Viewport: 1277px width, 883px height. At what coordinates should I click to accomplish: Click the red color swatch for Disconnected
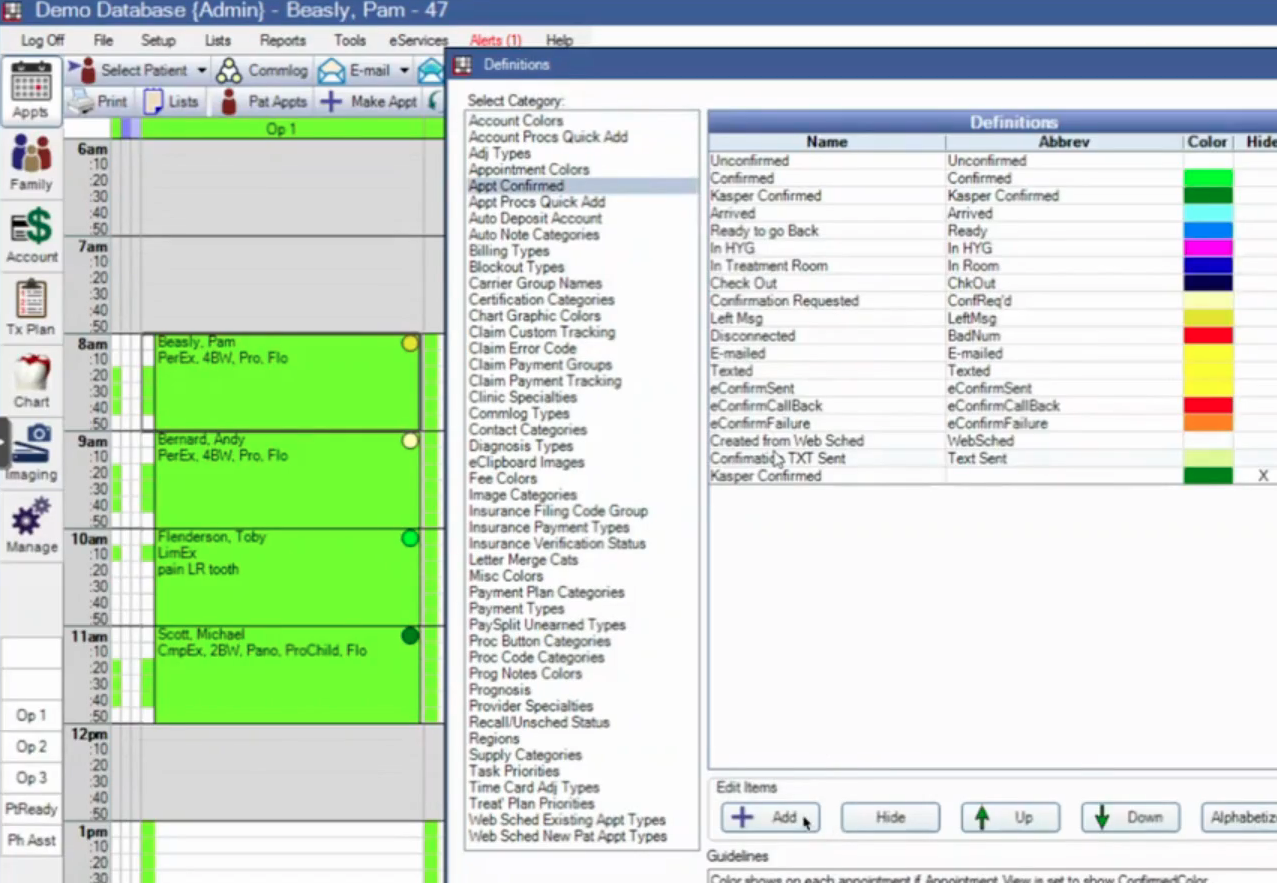(x=1207, y=336)
